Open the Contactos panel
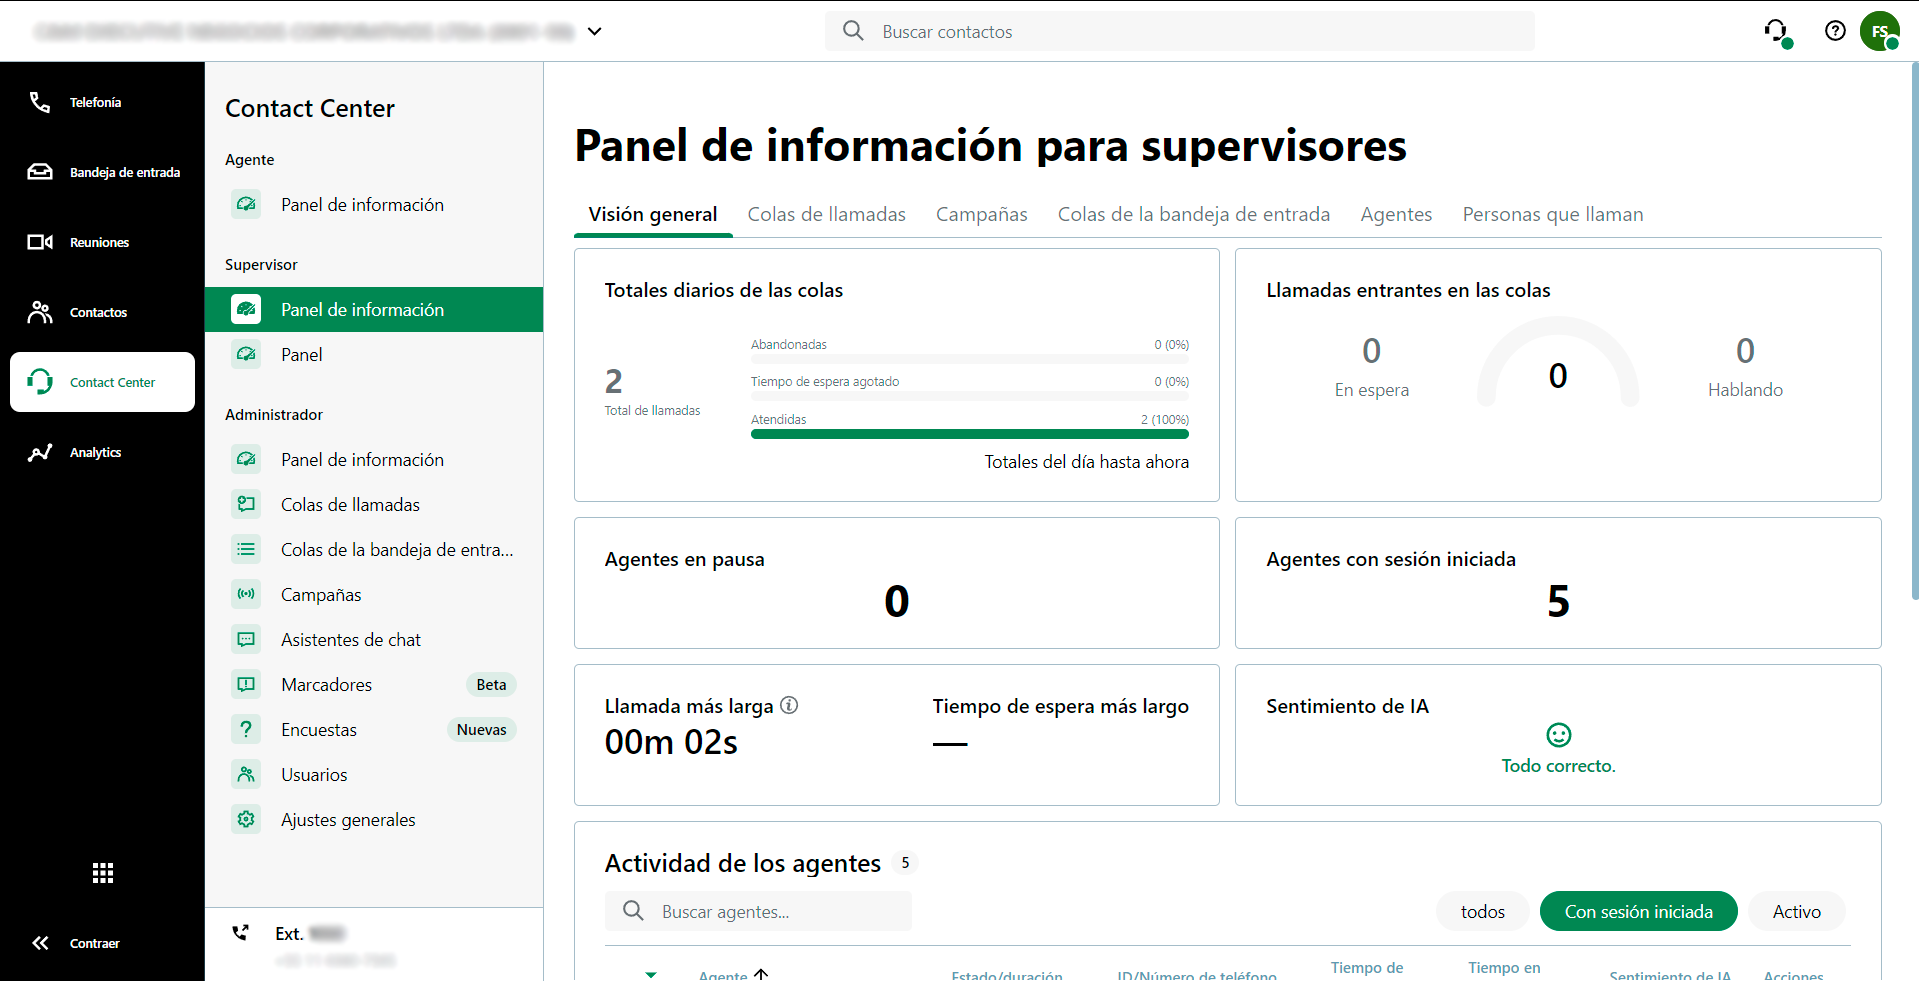This screenshot has height=981, width=1919. pos(98,312)
